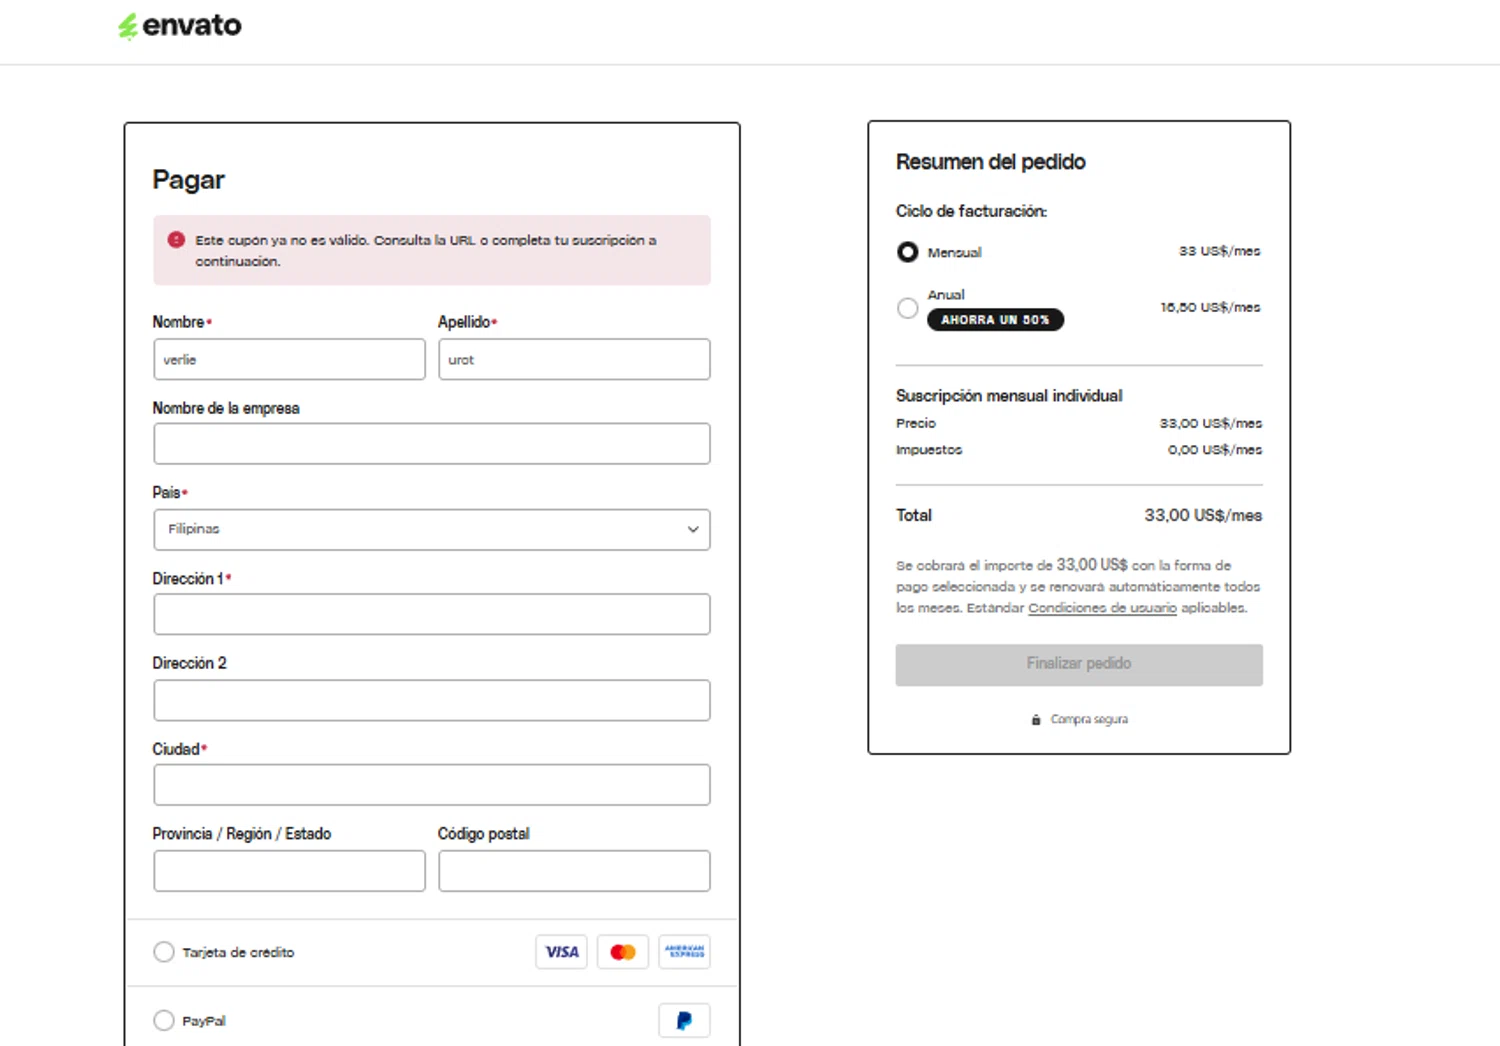Click the 16,50 US$/mes annual price
The width and height of the screenshot is (1500, 1046).
coord(1210,307)
